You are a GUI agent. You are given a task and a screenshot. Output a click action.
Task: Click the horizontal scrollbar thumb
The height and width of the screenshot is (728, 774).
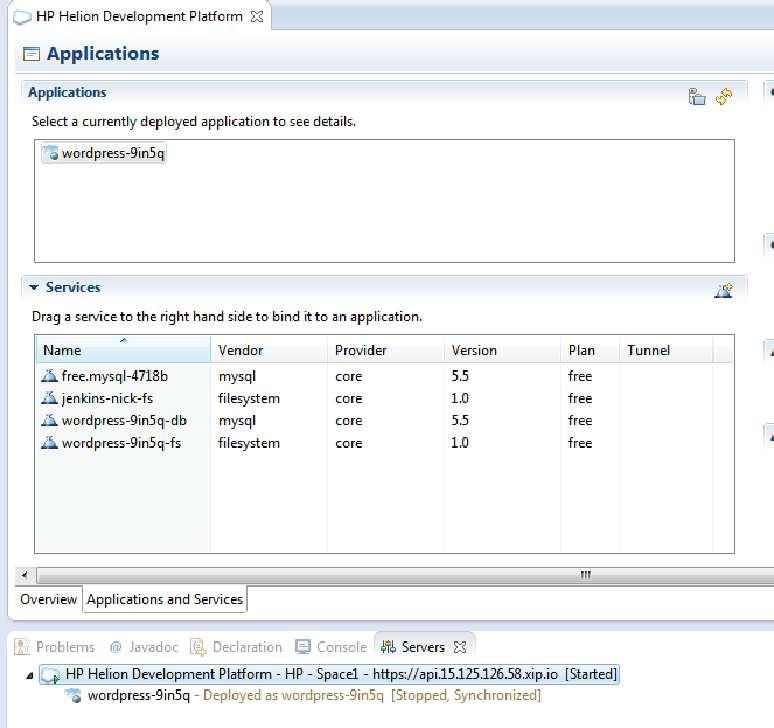coord(405,575)
